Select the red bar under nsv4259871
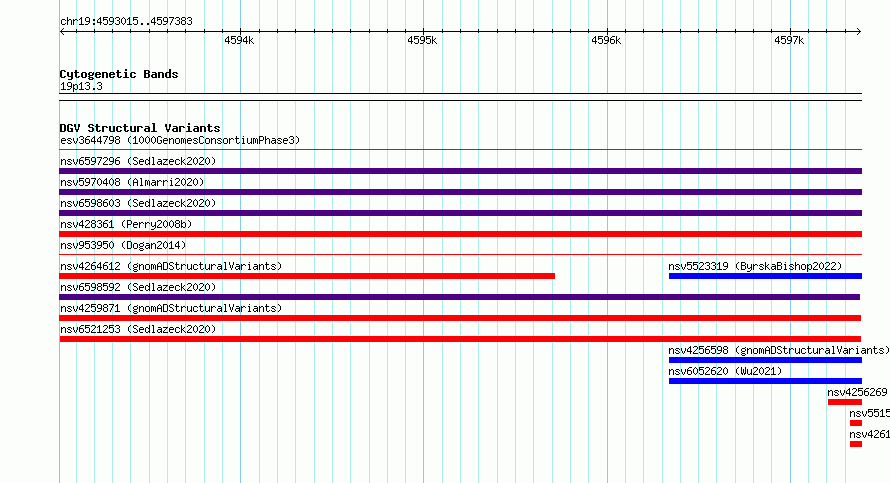 (460, 318)
